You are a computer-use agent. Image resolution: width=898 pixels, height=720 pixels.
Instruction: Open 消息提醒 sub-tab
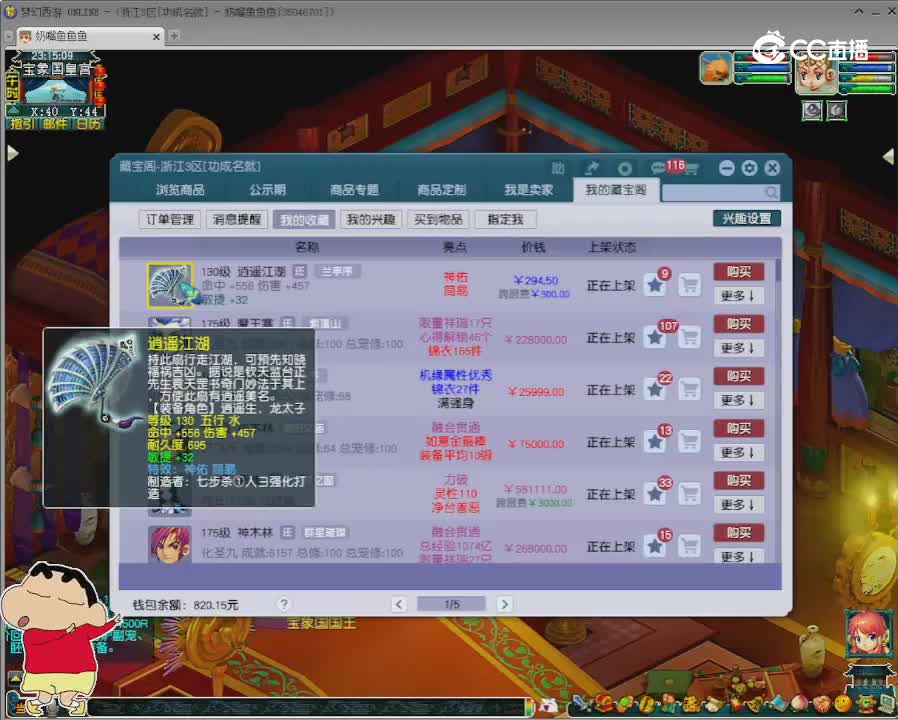(237, 219)
